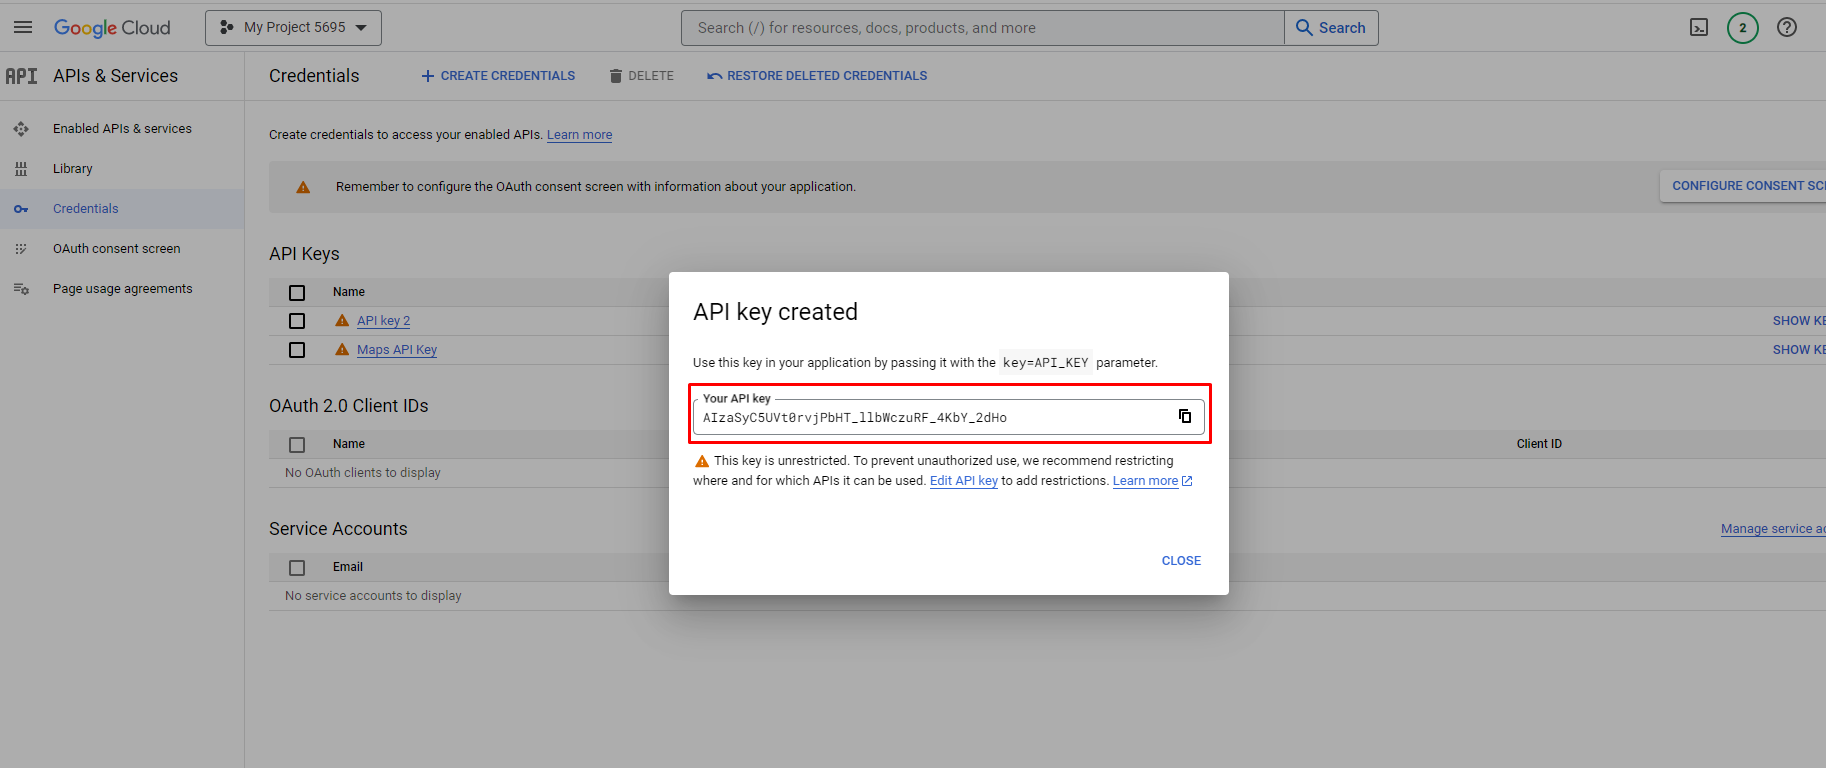Open the hamburger navigation menu

coord(23,27)
